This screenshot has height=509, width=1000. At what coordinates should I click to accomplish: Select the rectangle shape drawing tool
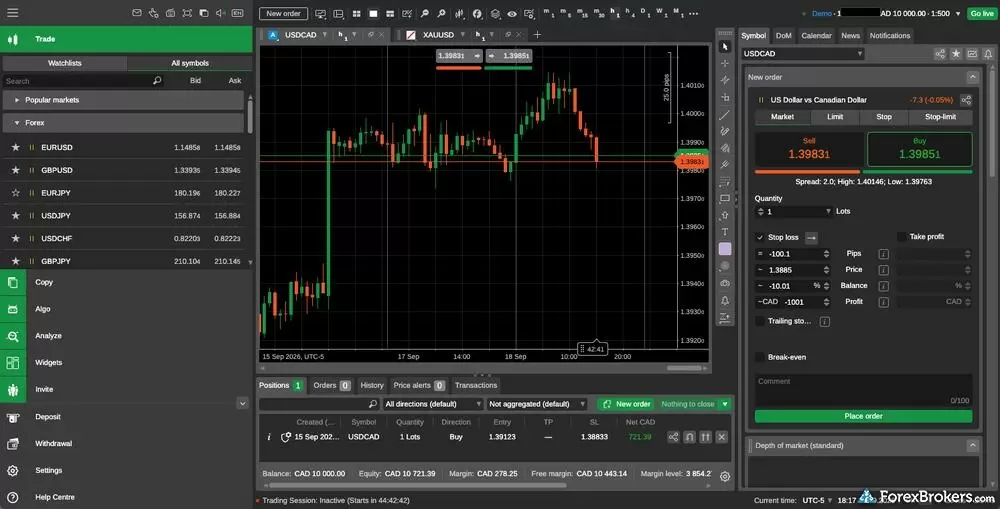[x=724, y=198]
